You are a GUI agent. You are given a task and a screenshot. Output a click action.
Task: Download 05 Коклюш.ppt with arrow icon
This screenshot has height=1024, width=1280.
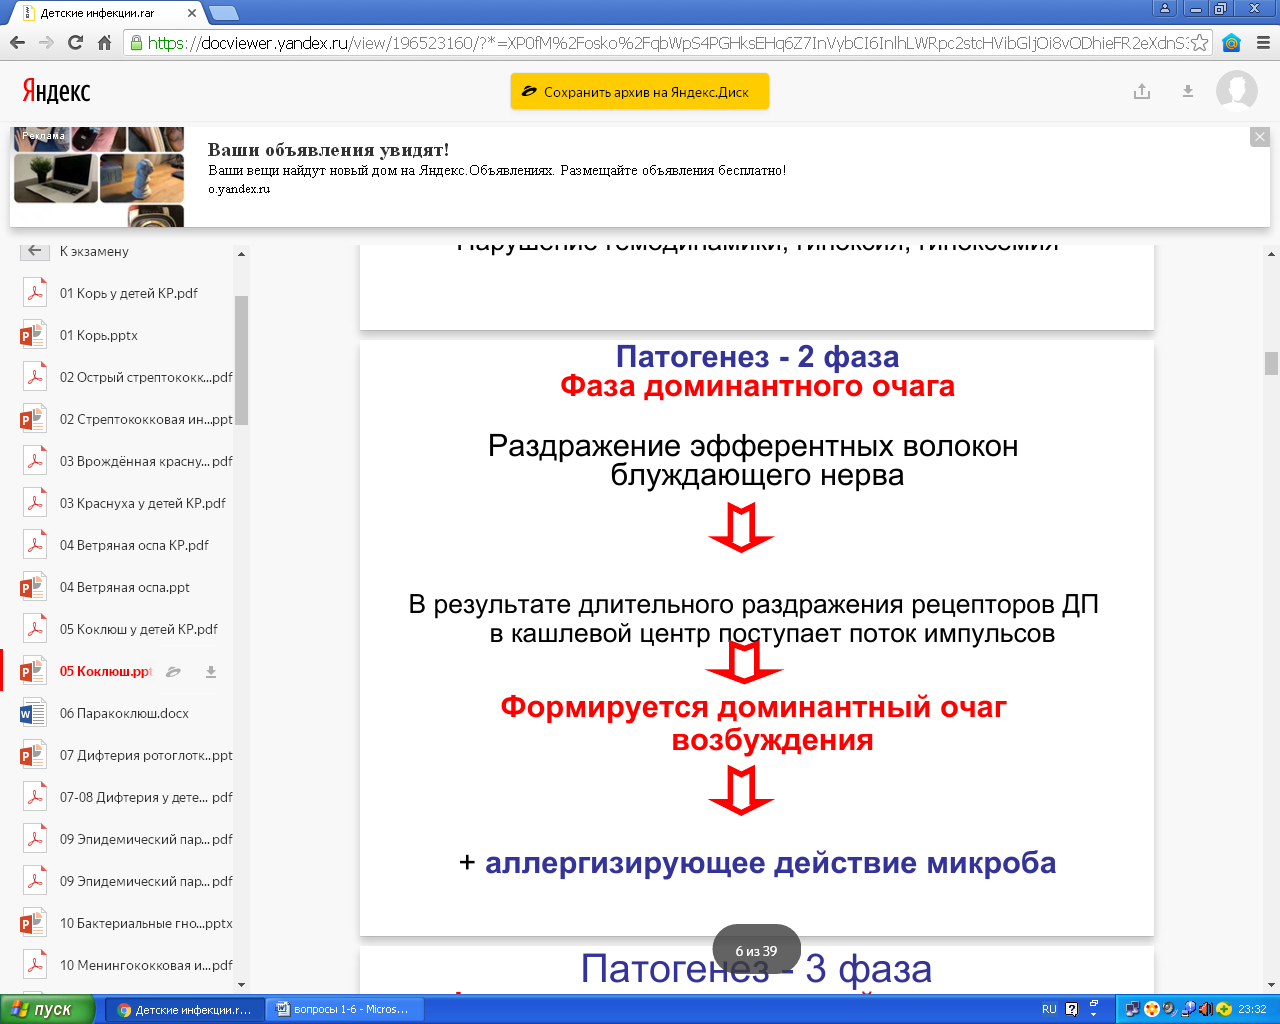(211, 672)
